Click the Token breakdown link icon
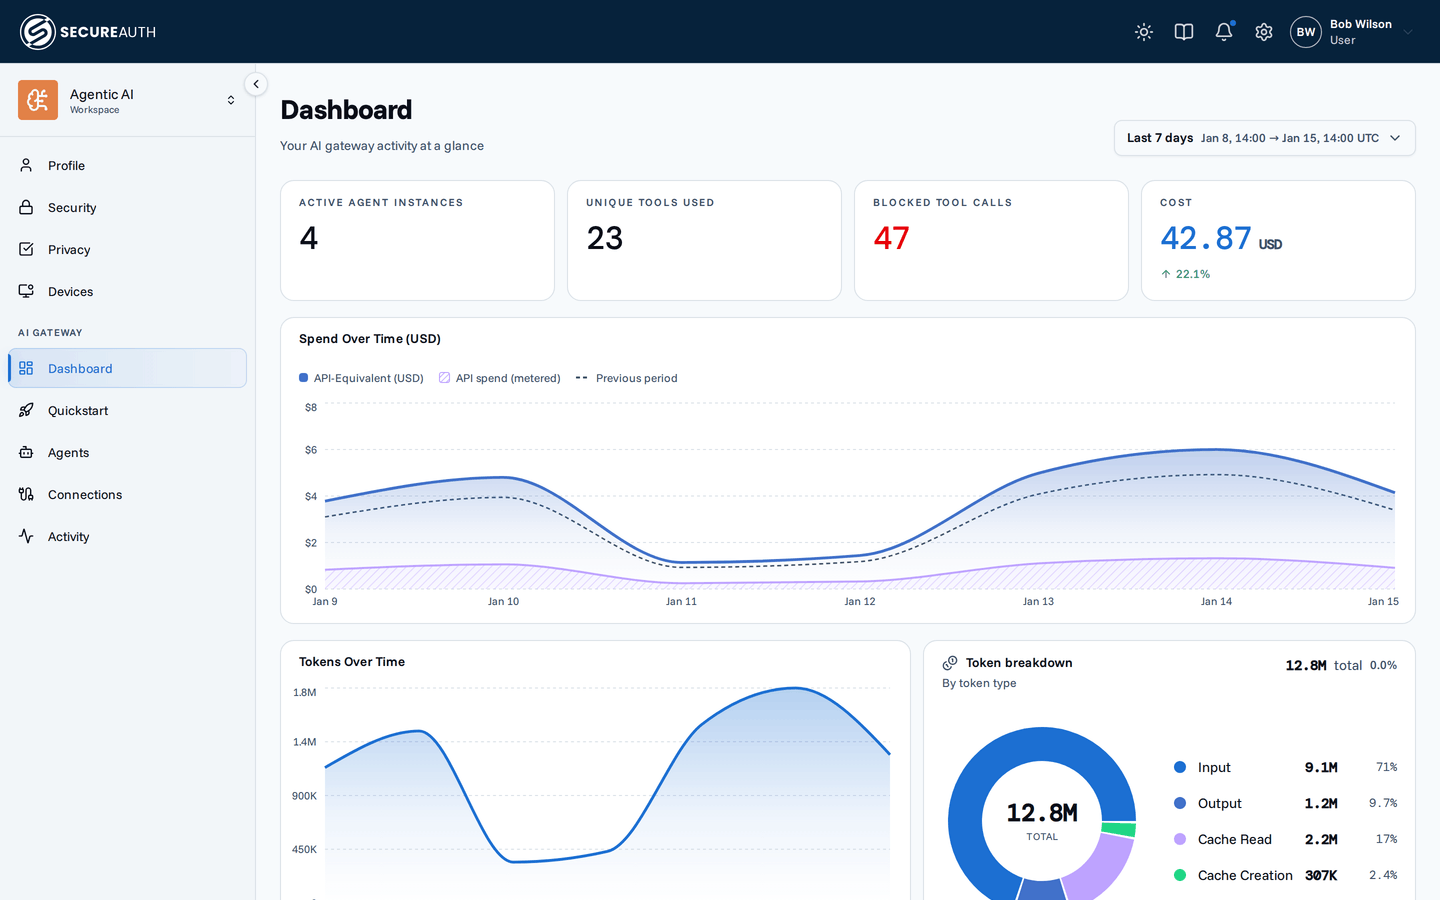The image size is (1440, 900). coord(950,663)
